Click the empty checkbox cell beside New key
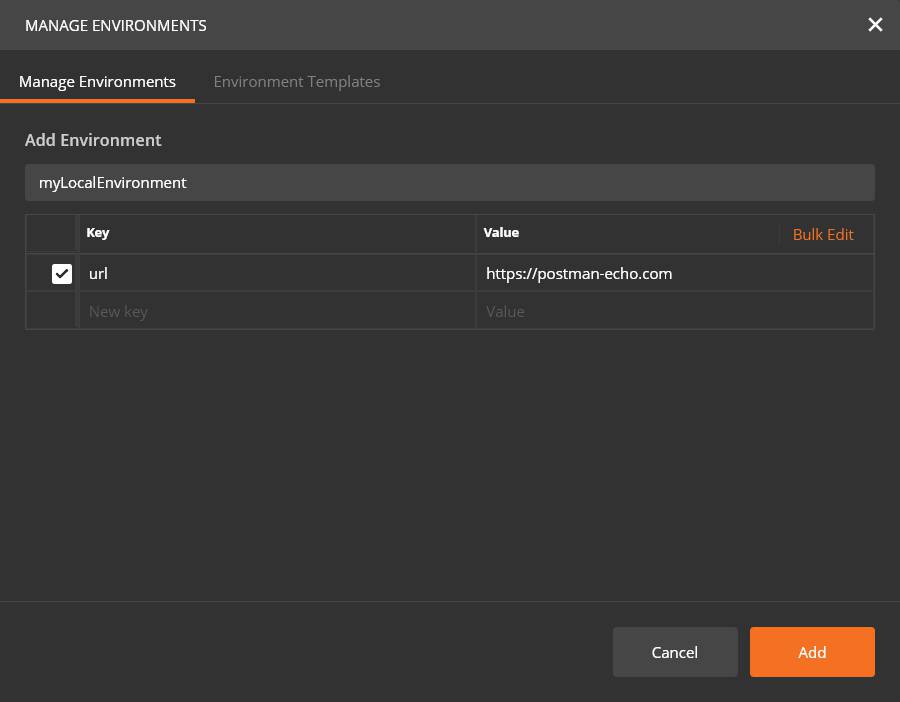 point(52,311)
